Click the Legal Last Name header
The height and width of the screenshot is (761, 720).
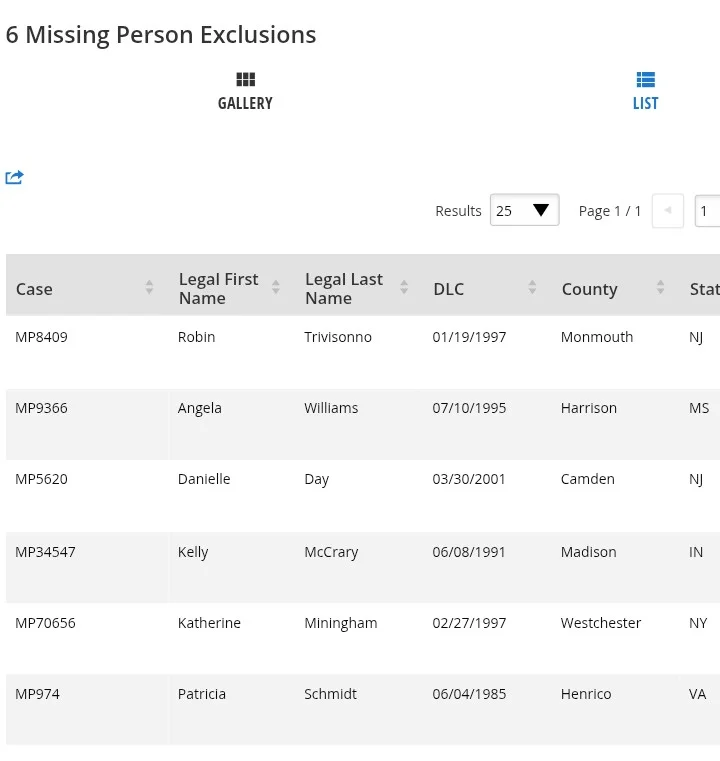click(343, 288)
